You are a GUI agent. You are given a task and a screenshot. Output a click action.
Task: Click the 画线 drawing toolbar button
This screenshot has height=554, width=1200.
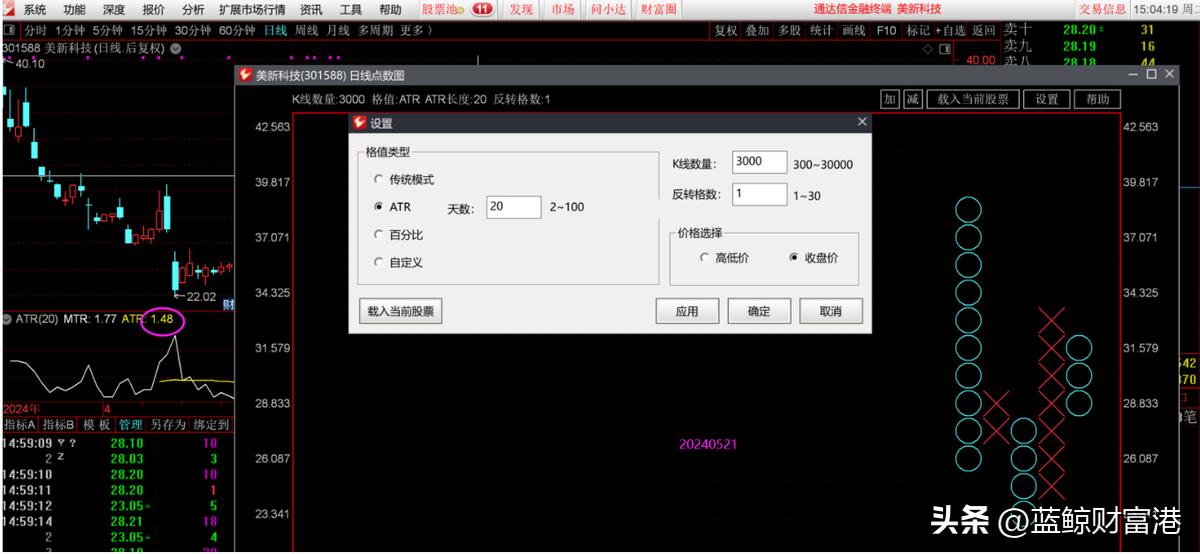coord(853,31)
